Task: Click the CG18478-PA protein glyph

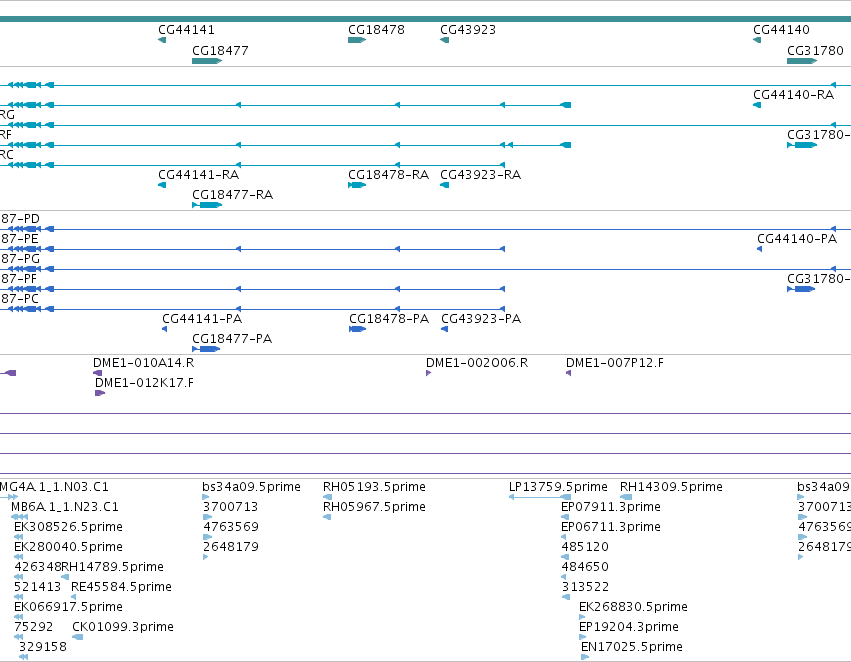Action: (358, 329)
